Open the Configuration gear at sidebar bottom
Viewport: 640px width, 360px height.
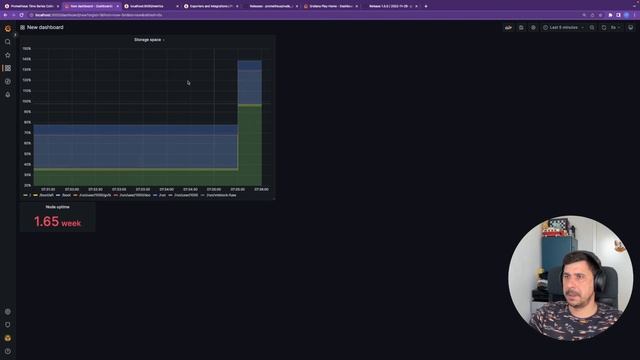(x=8, y=311)
